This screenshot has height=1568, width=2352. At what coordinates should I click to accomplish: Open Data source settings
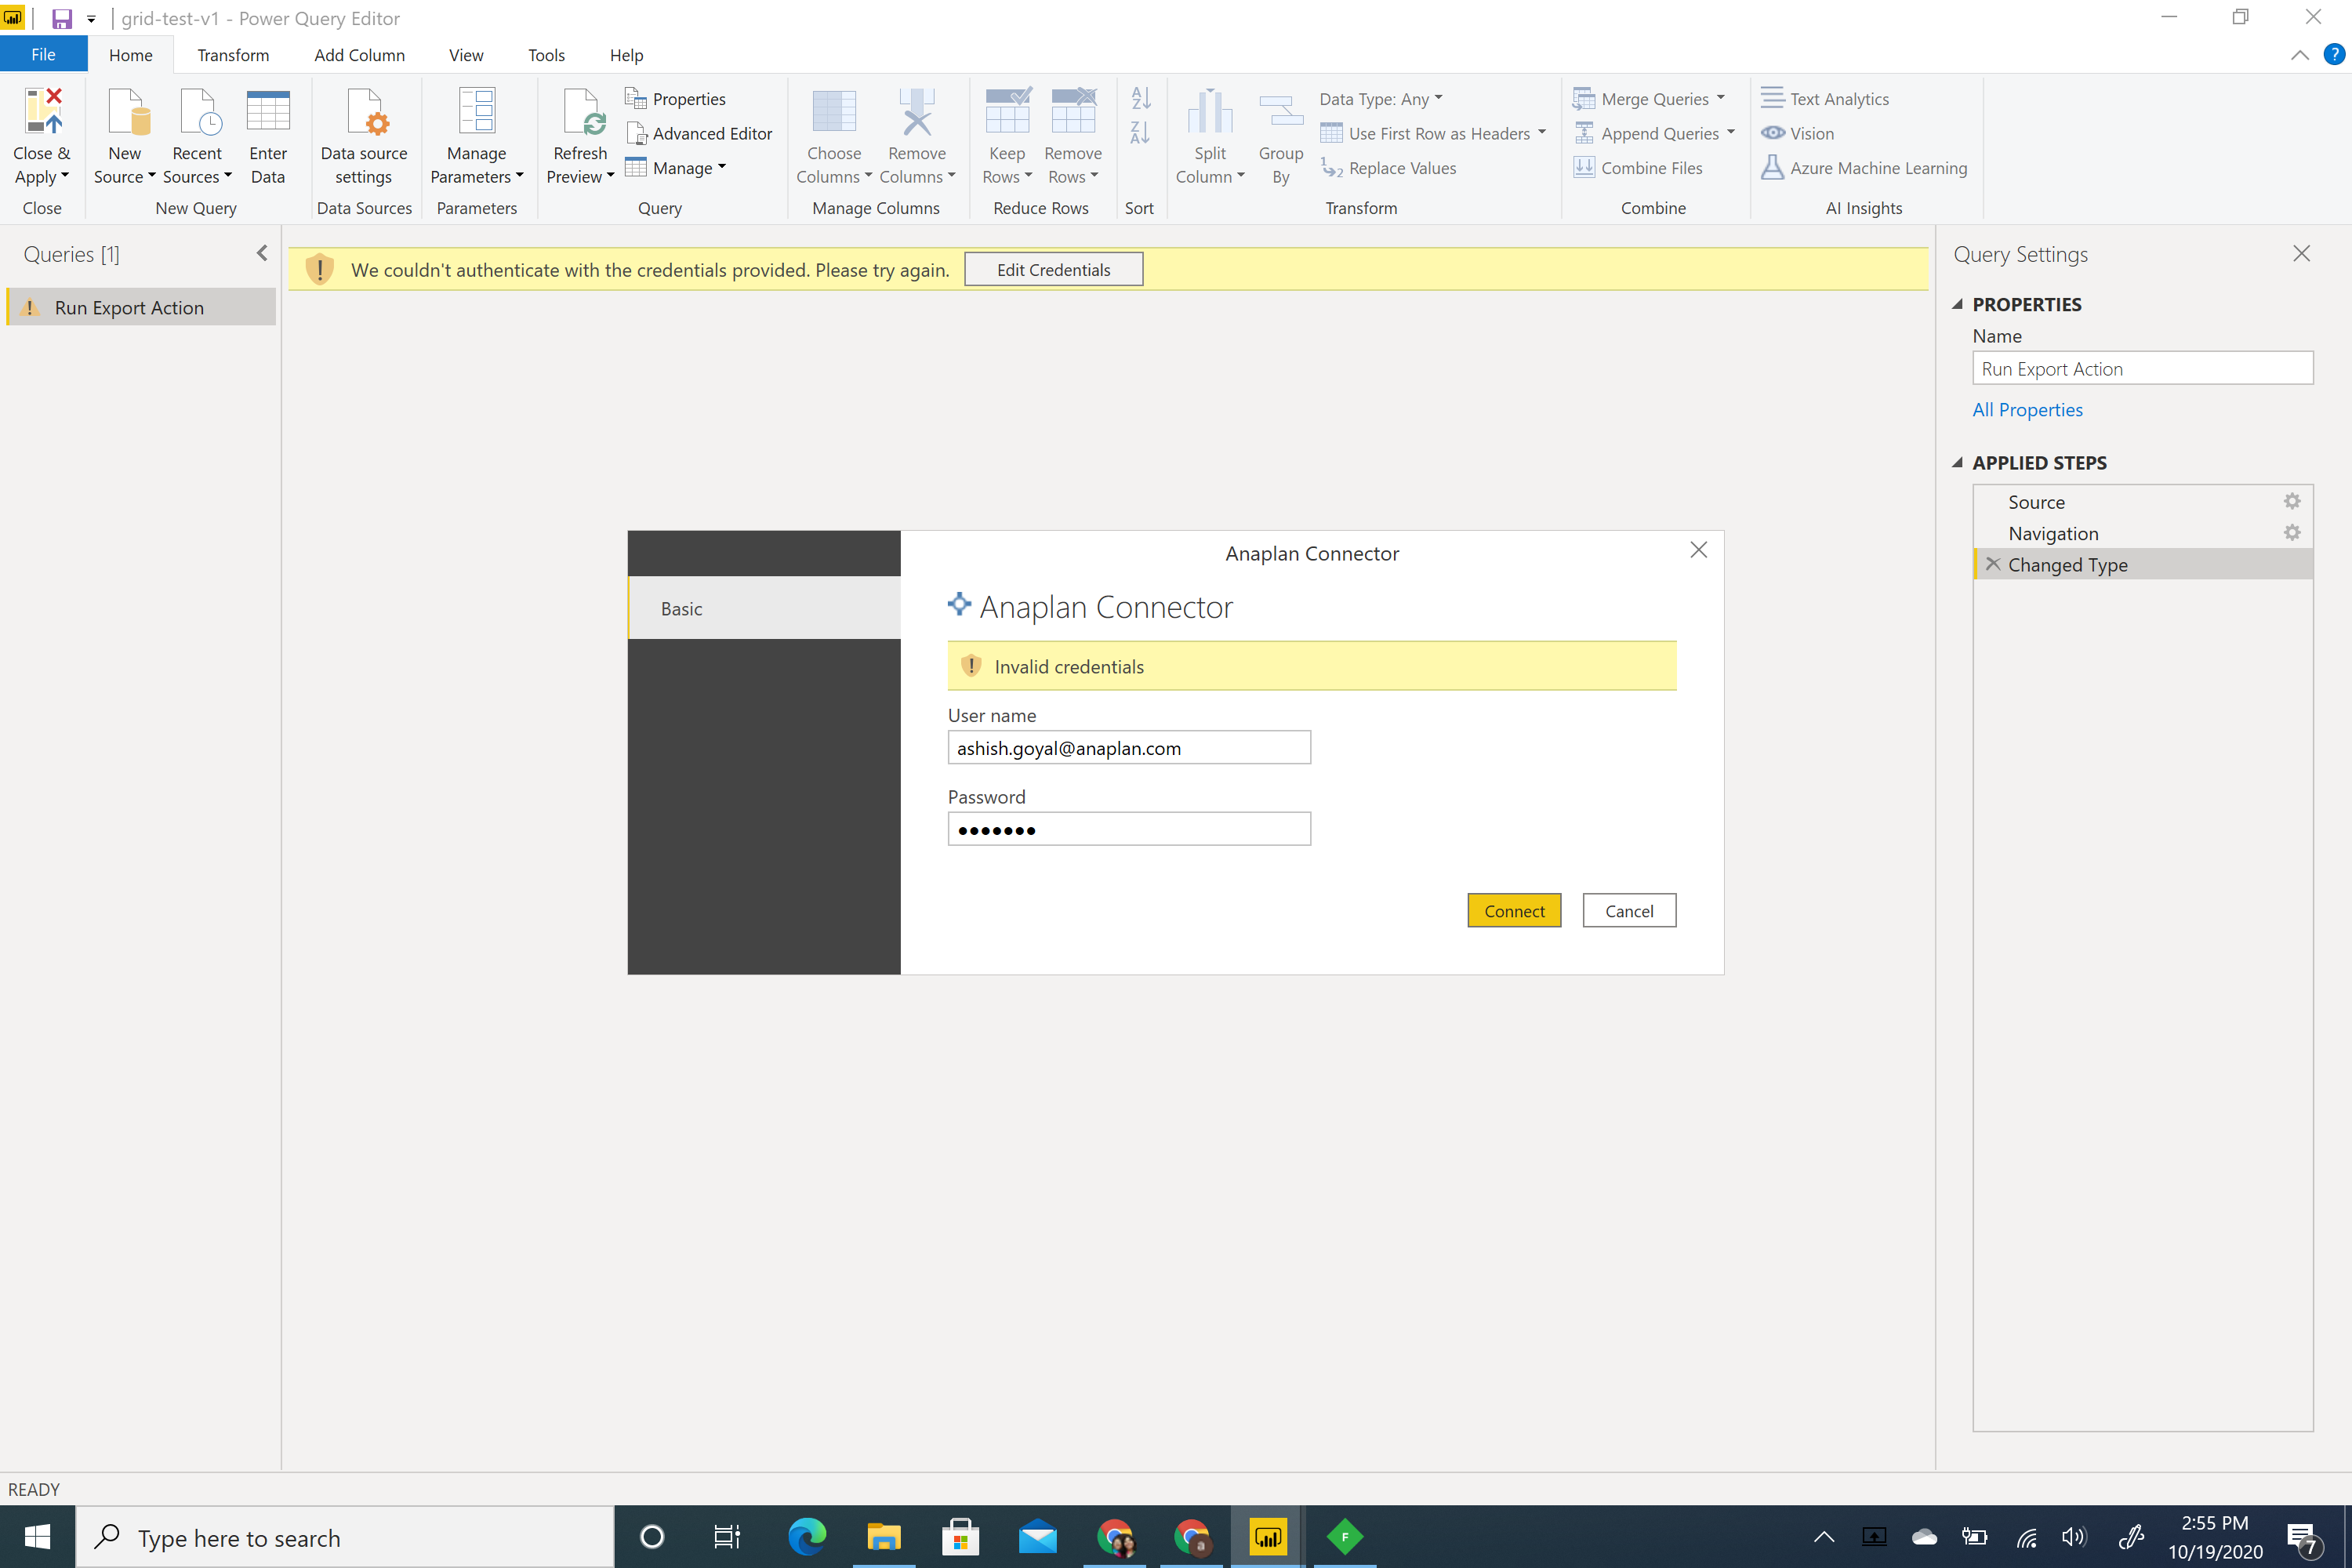pos(364,136)
